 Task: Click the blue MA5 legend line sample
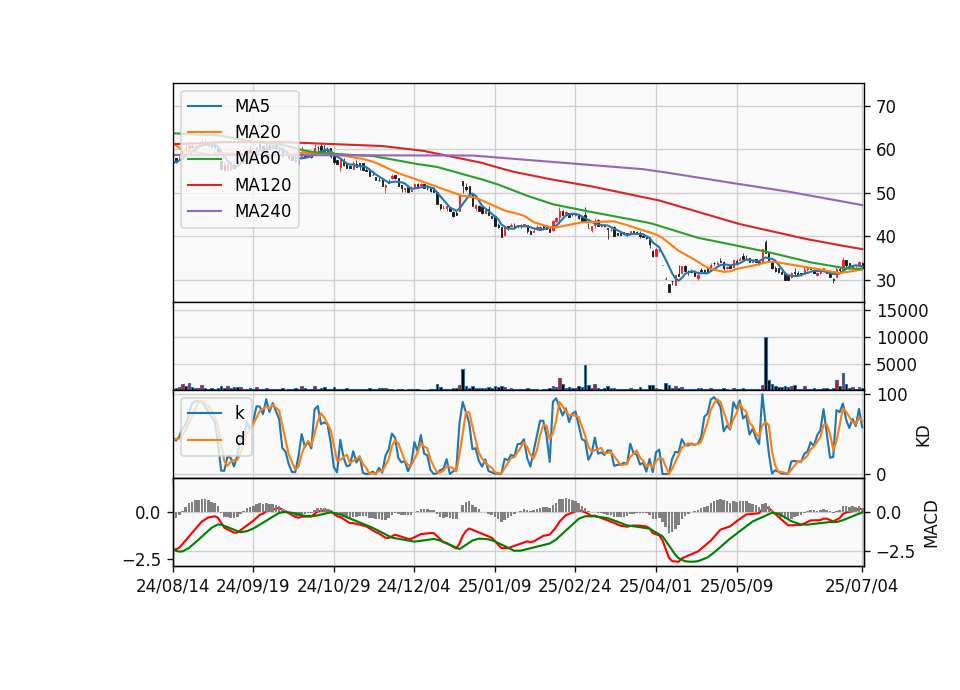[204, 106]
